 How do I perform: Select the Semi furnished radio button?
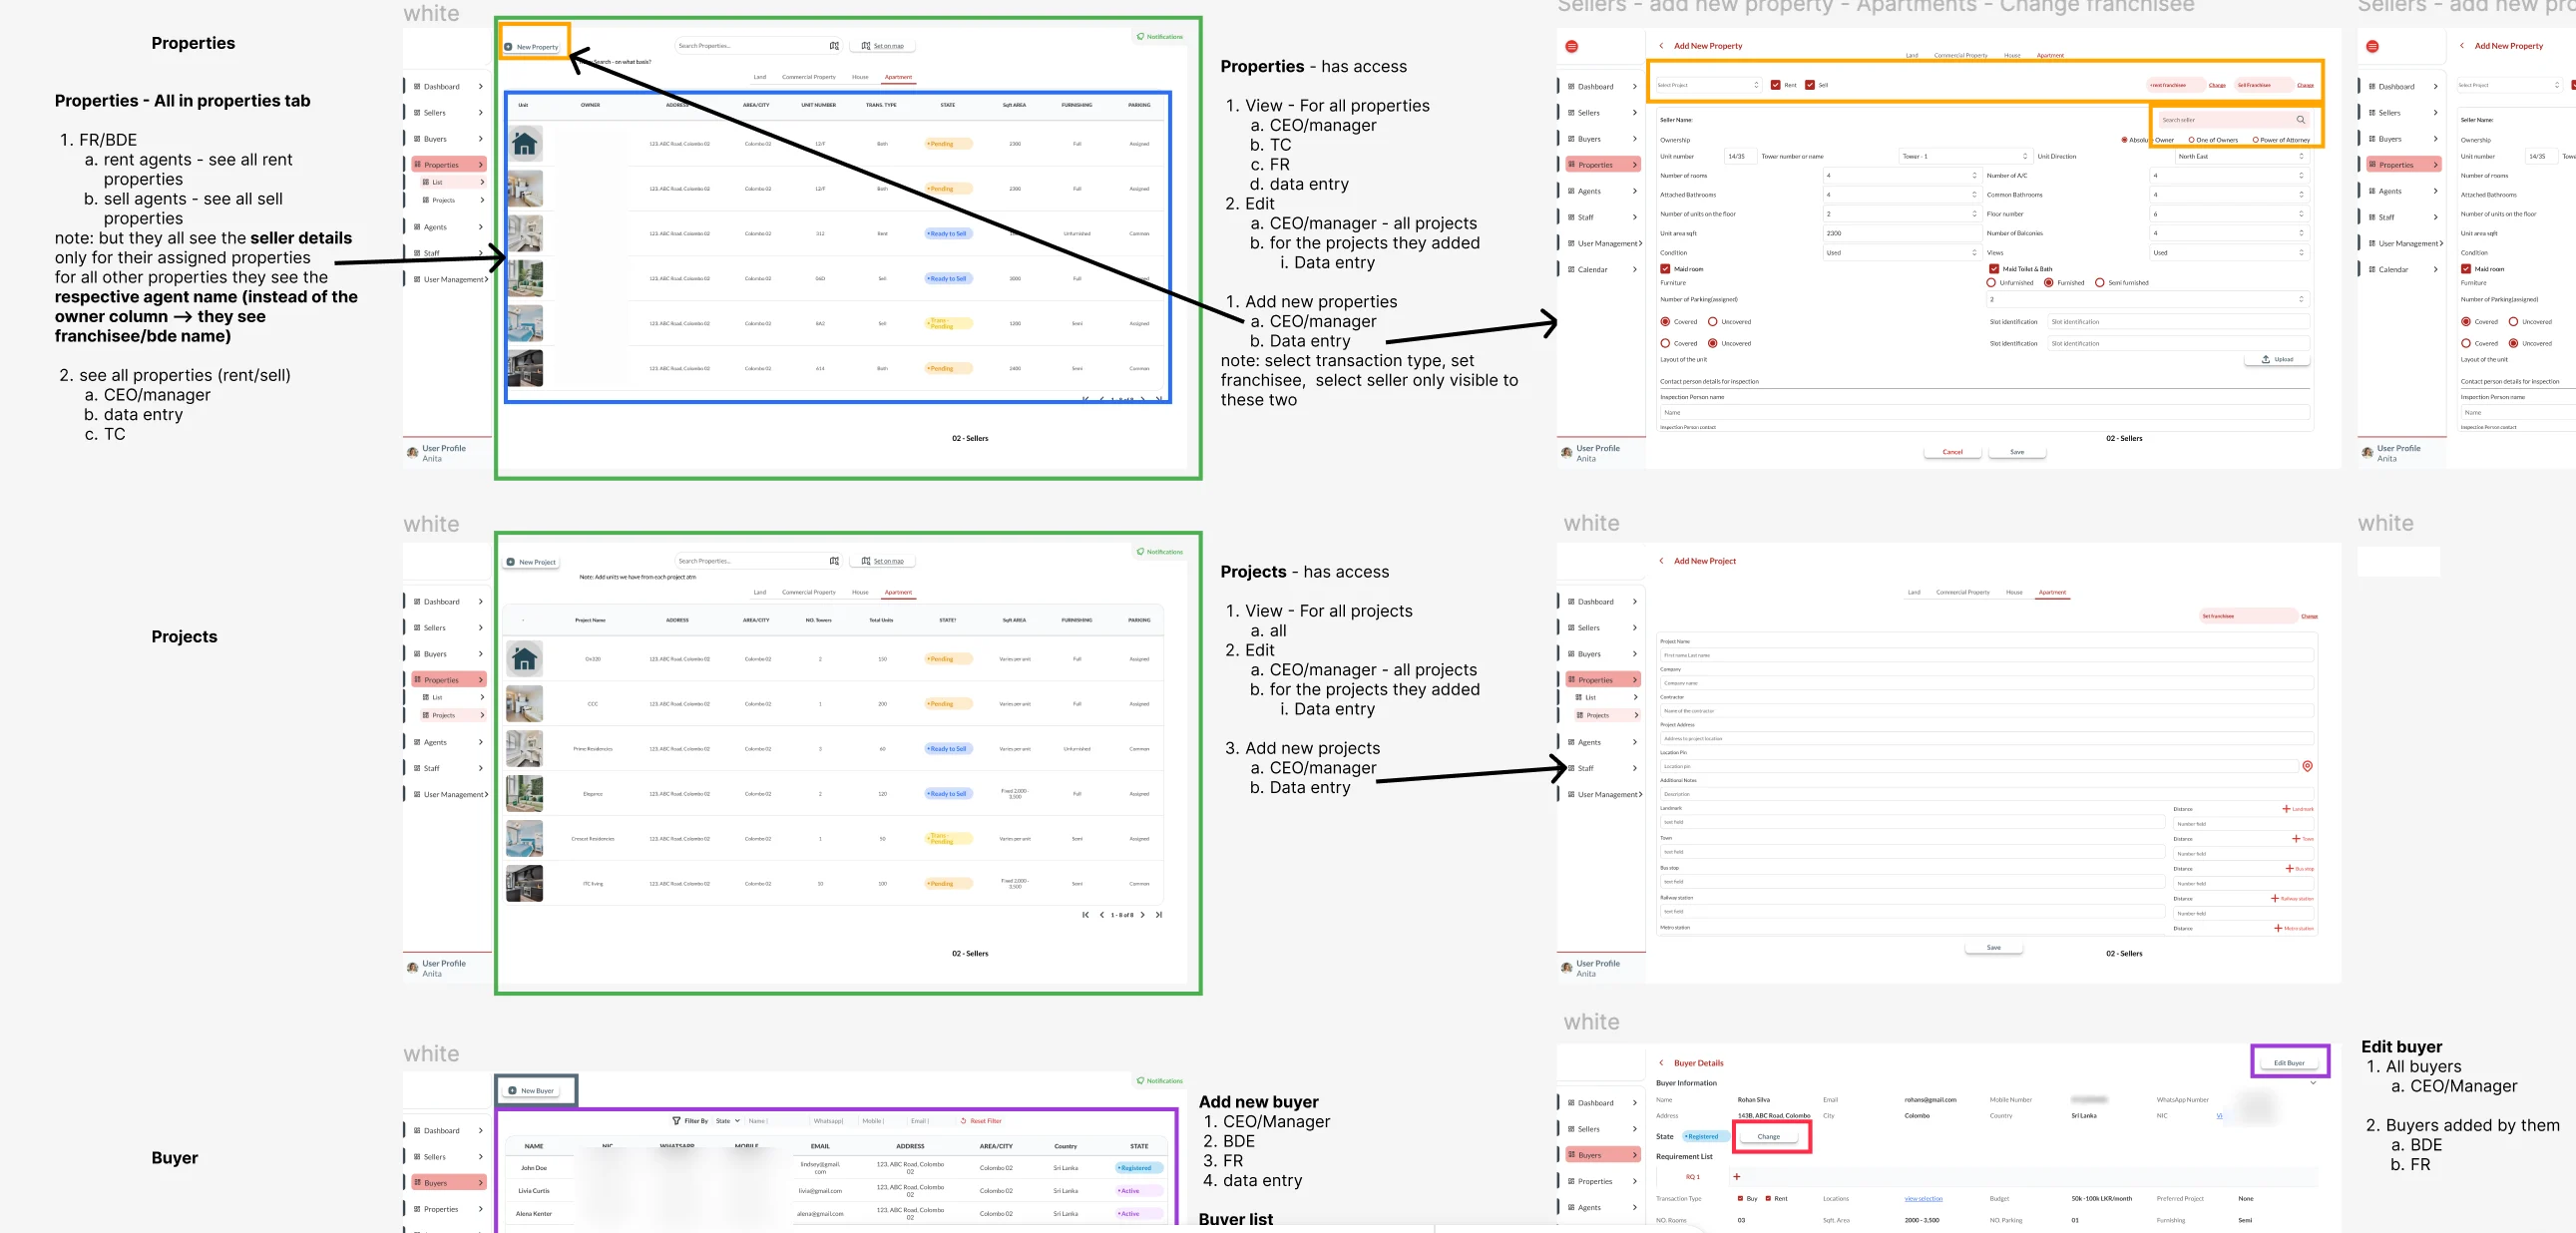point(2100,283)
